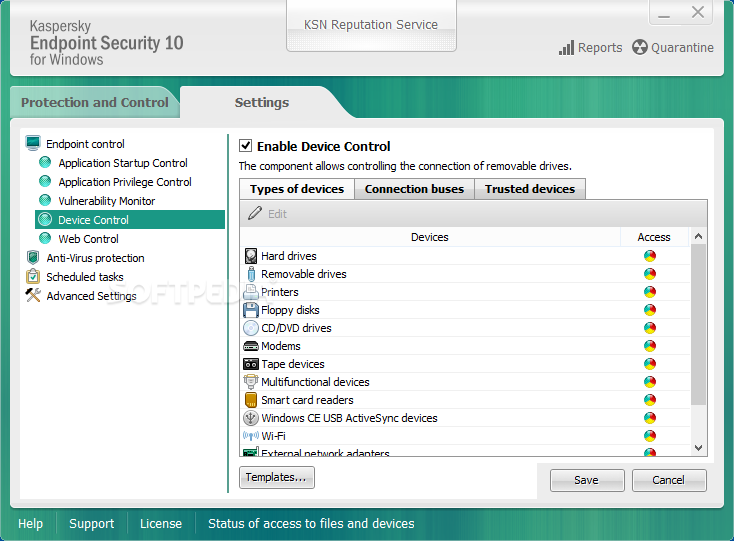Click the device list scrollbar thumb
734x541 pixels.
[x=698, y=324]
